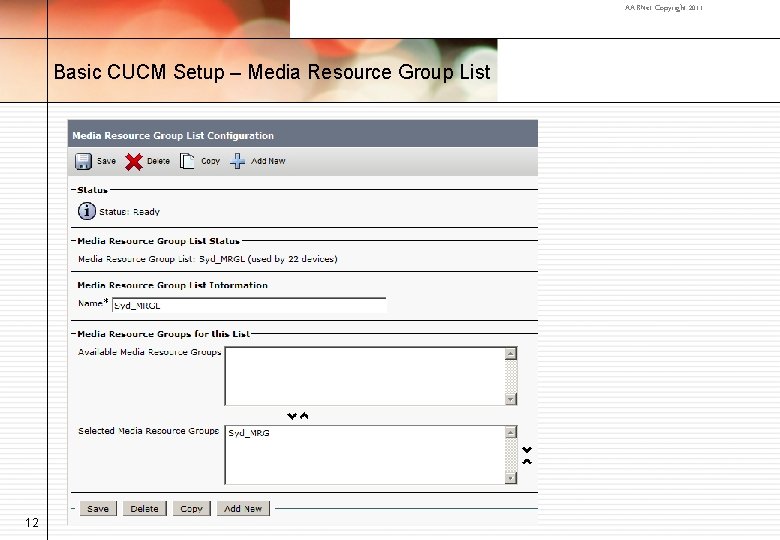
Task: Move the selected group up with the reorder arrow
Action: pyautogui.click(x=527, y=461)
